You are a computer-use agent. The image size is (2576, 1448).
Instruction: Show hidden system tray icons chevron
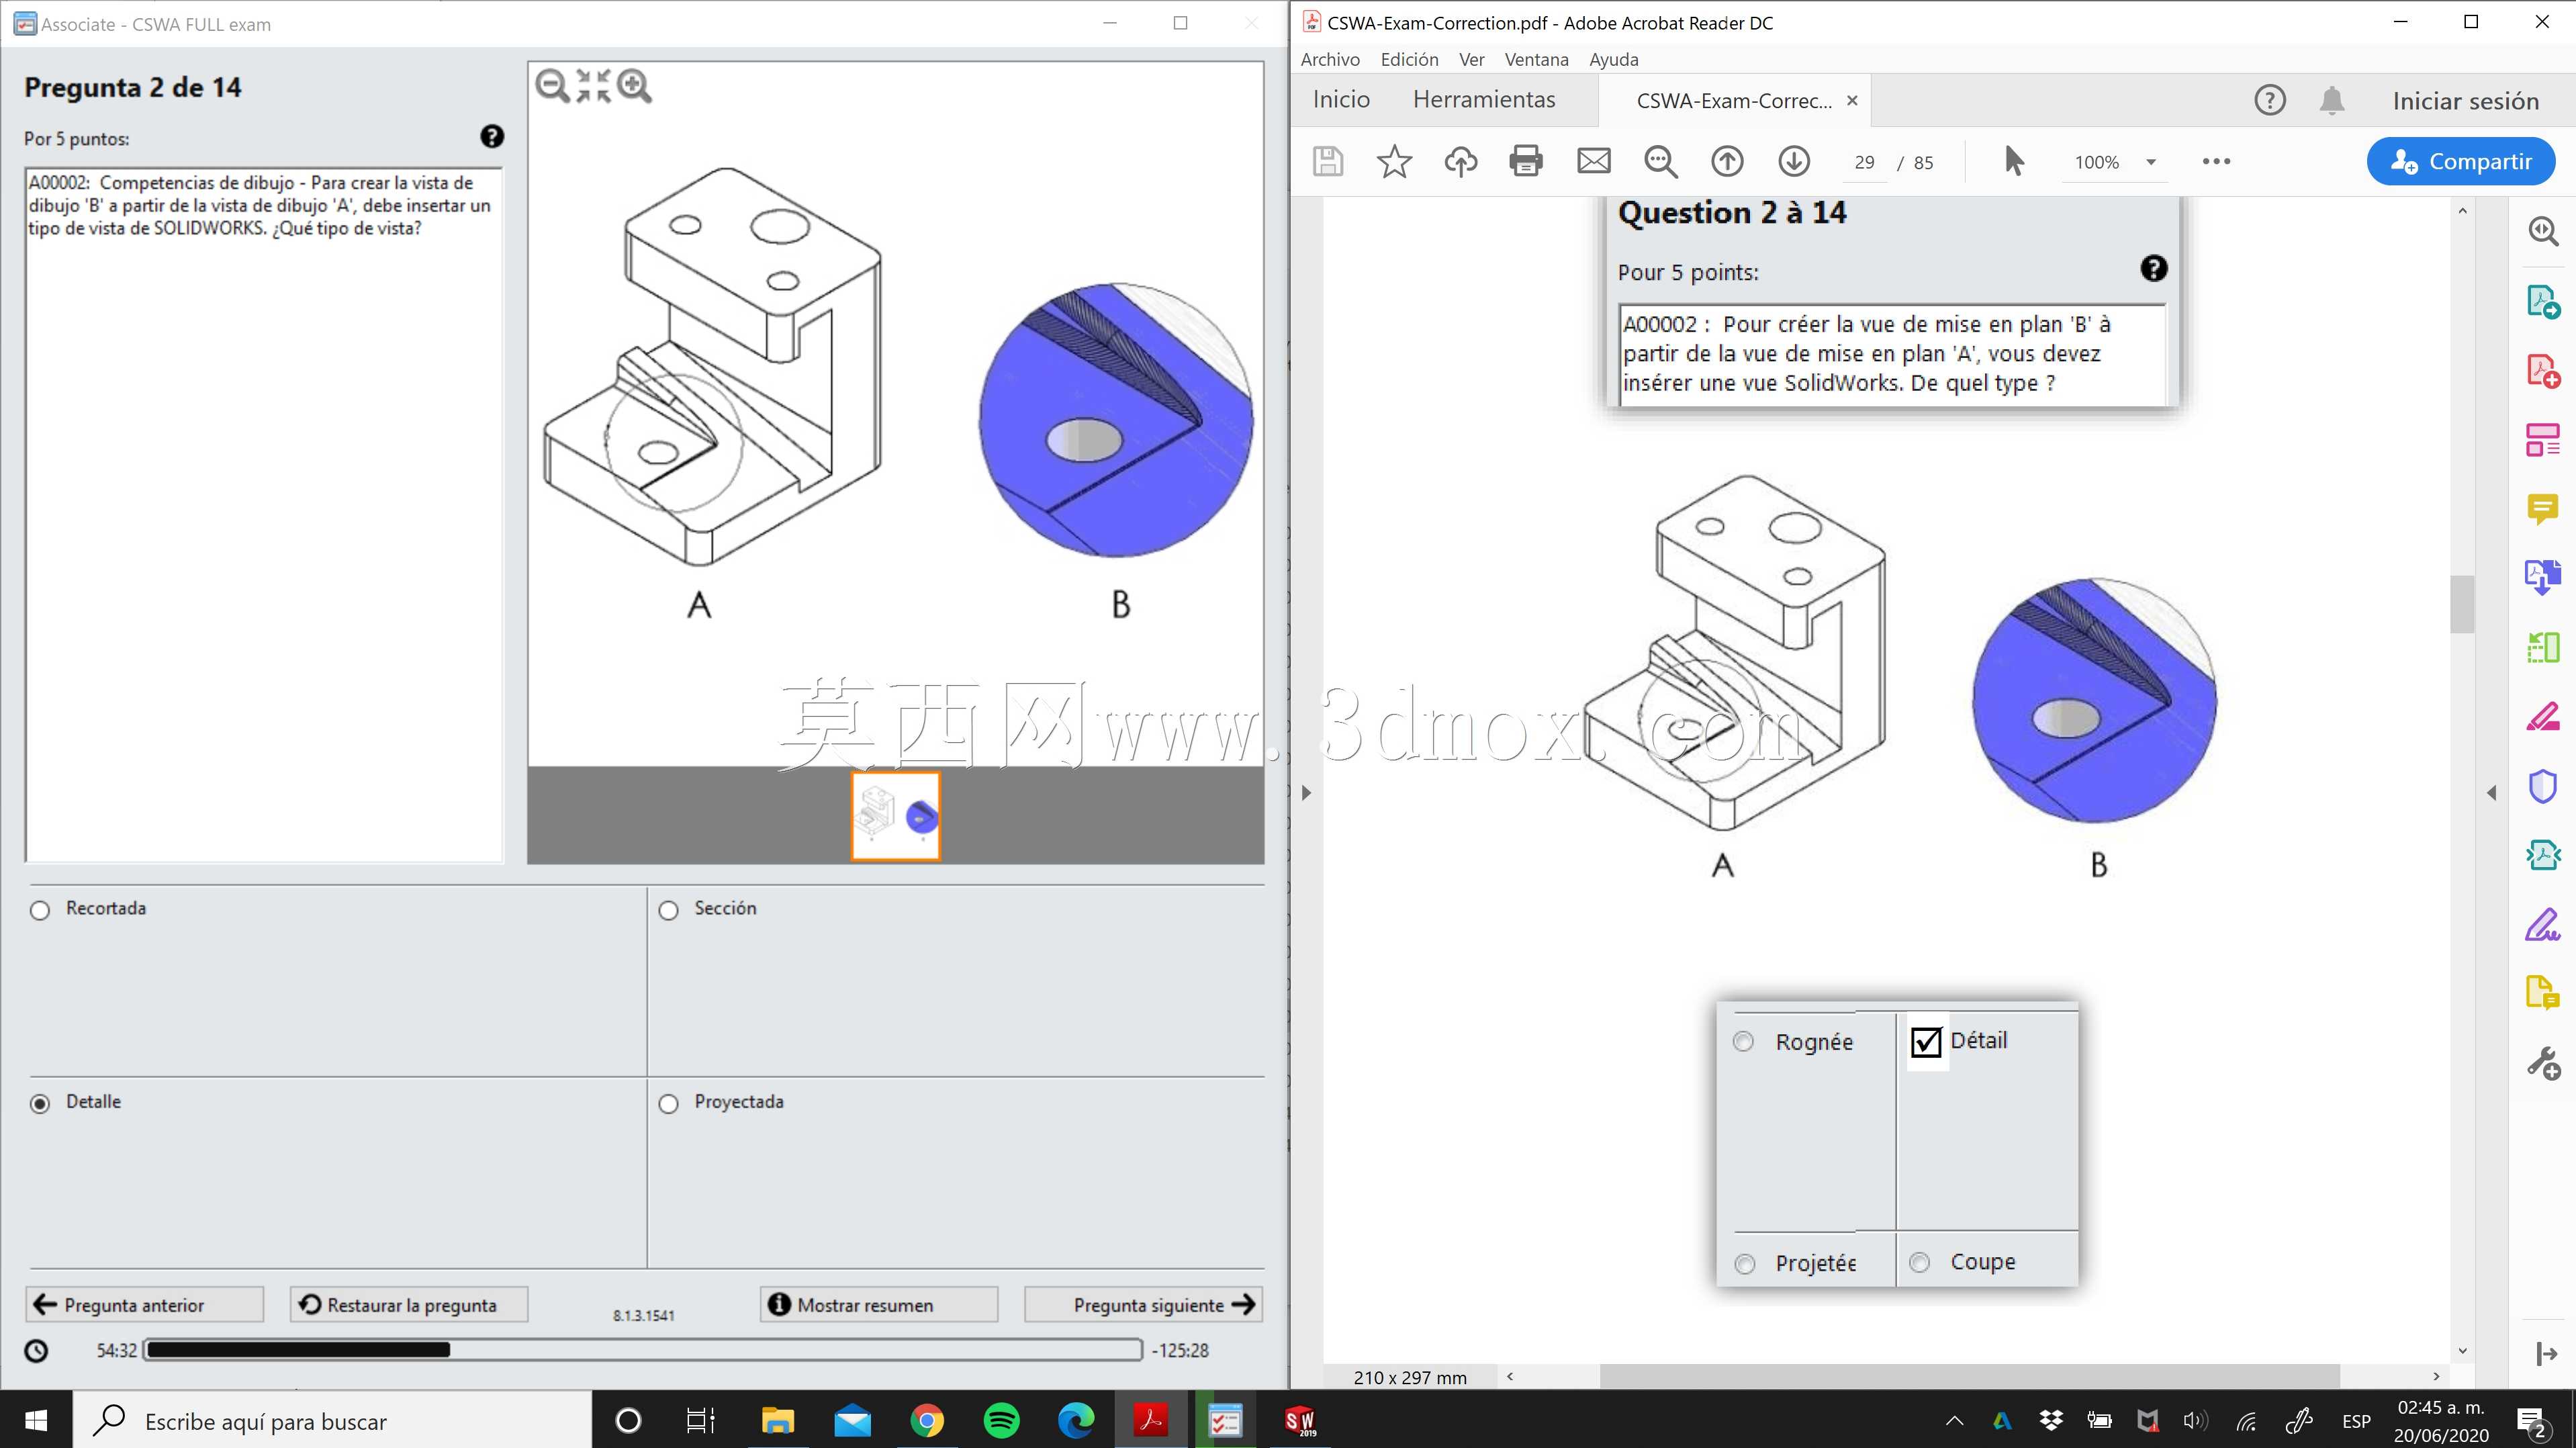[1954, 1421]
